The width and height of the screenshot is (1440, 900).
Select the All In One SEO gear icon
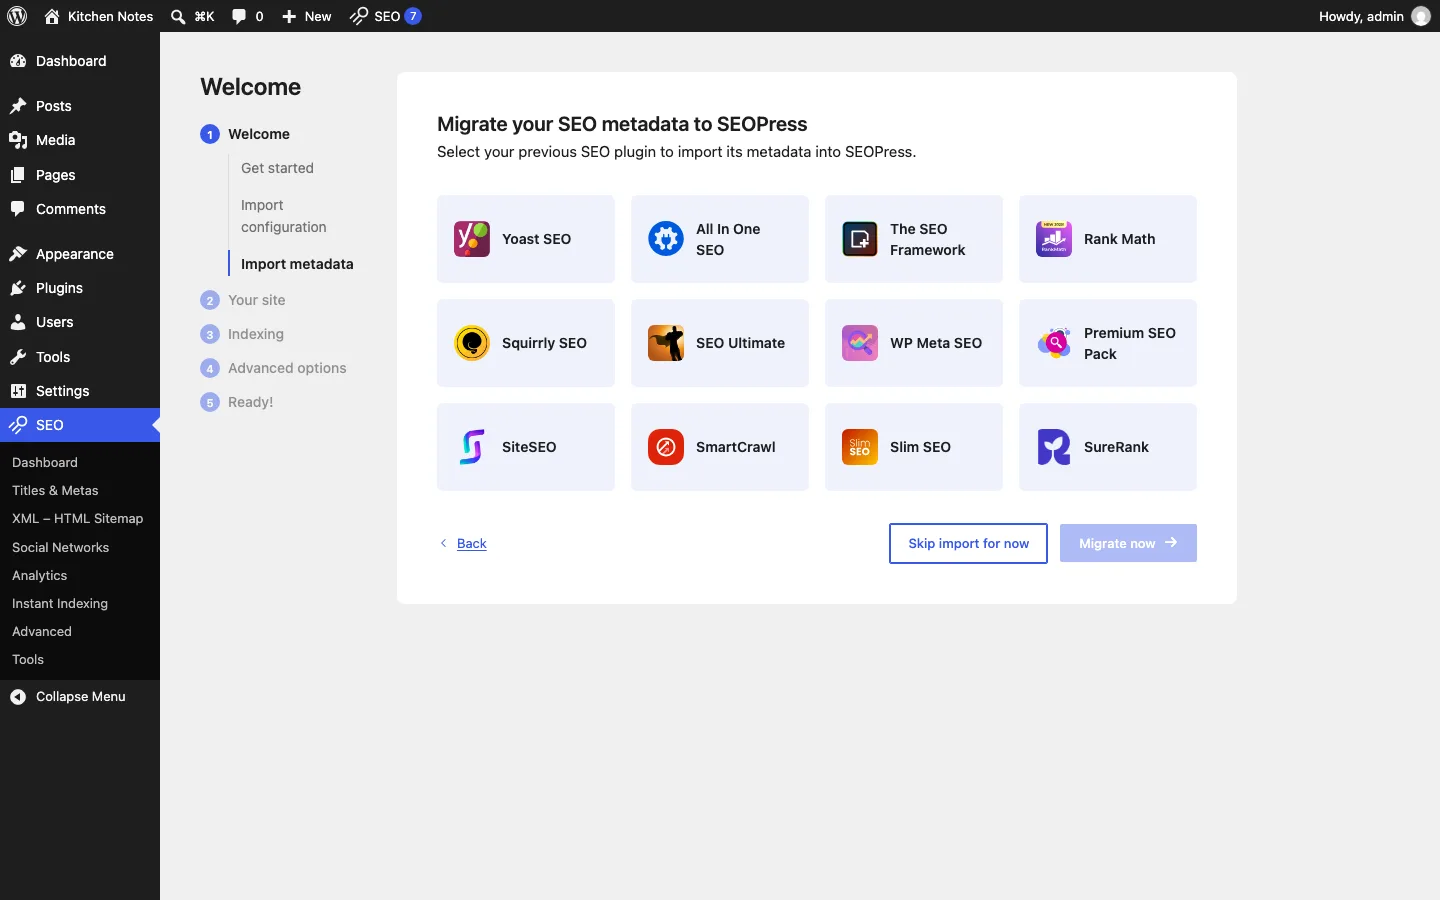[666, 239]
